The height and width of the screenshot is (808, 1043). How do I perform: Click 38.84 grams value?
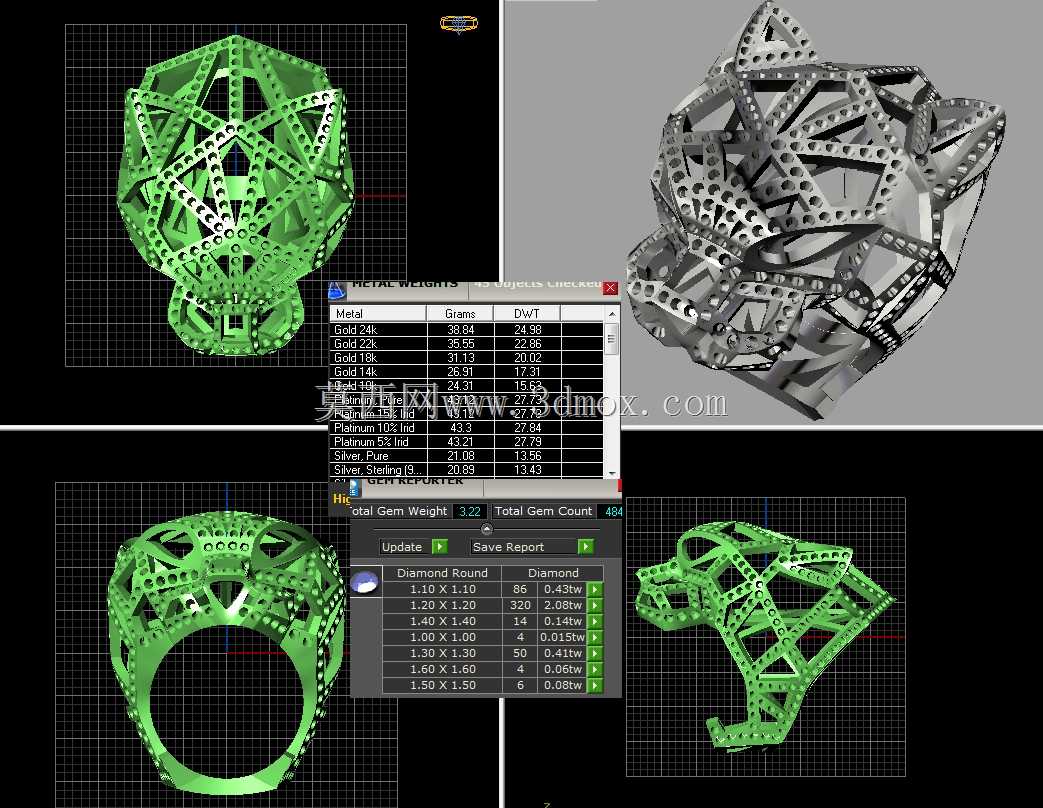pyautogui.click(x=460, y=330)
